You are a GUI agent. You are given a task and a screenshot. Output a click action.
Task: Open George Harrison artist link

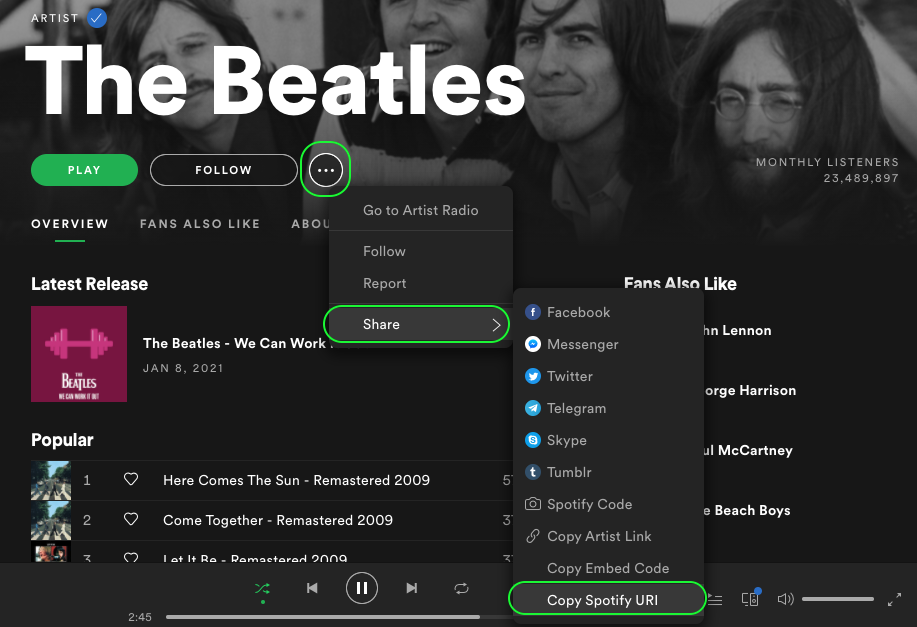(x=750, y=391)
